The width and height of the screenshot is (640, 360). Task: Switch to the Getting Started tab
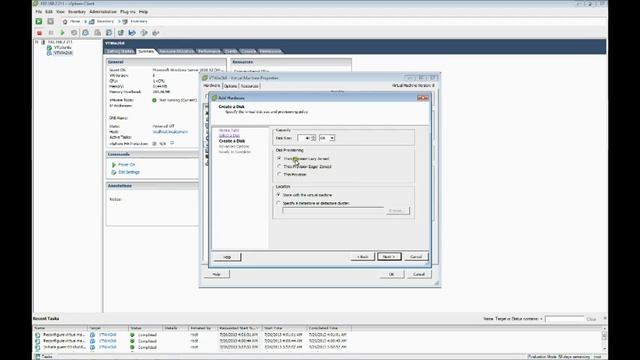[x=120, y=51]
